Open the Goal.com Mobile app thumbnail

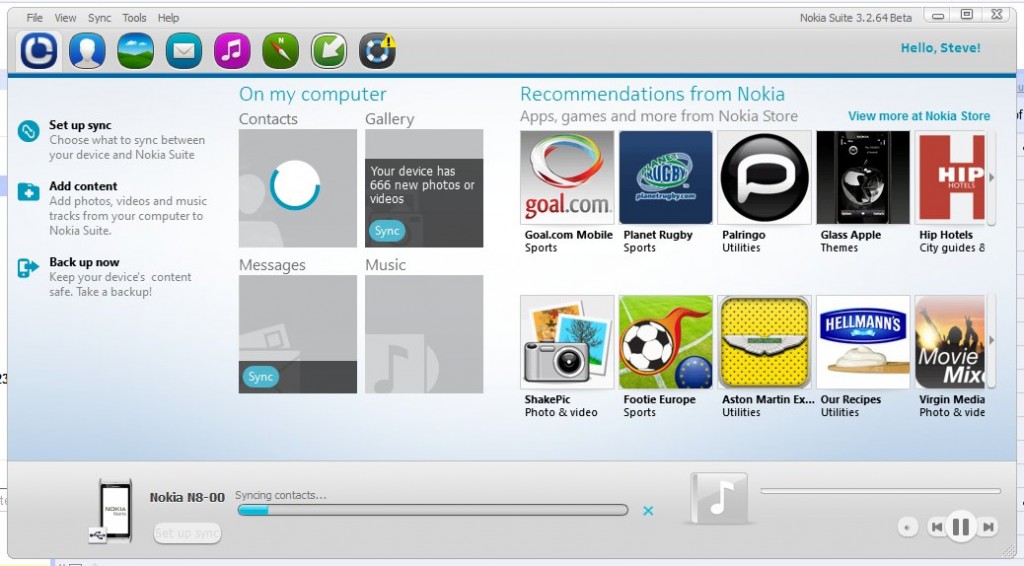(x=567, y=178)
